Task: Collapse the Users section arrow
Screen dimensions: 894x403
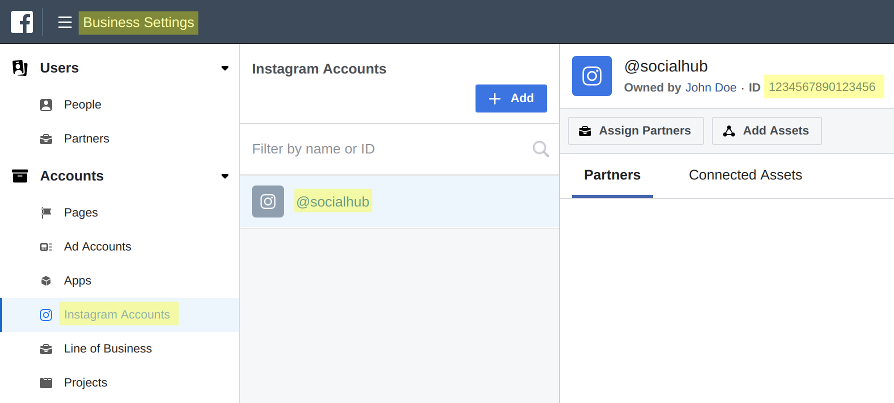Action: coord(225,68)
